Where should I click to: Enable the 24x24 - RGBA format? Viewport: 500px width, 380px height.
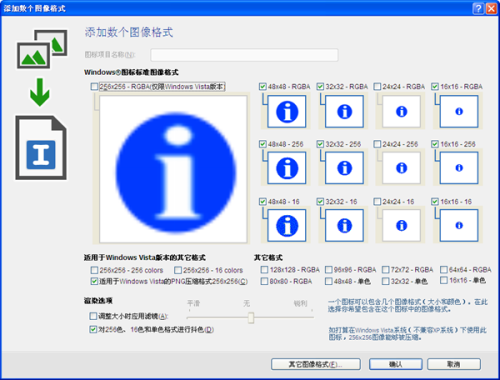[377, 87]
